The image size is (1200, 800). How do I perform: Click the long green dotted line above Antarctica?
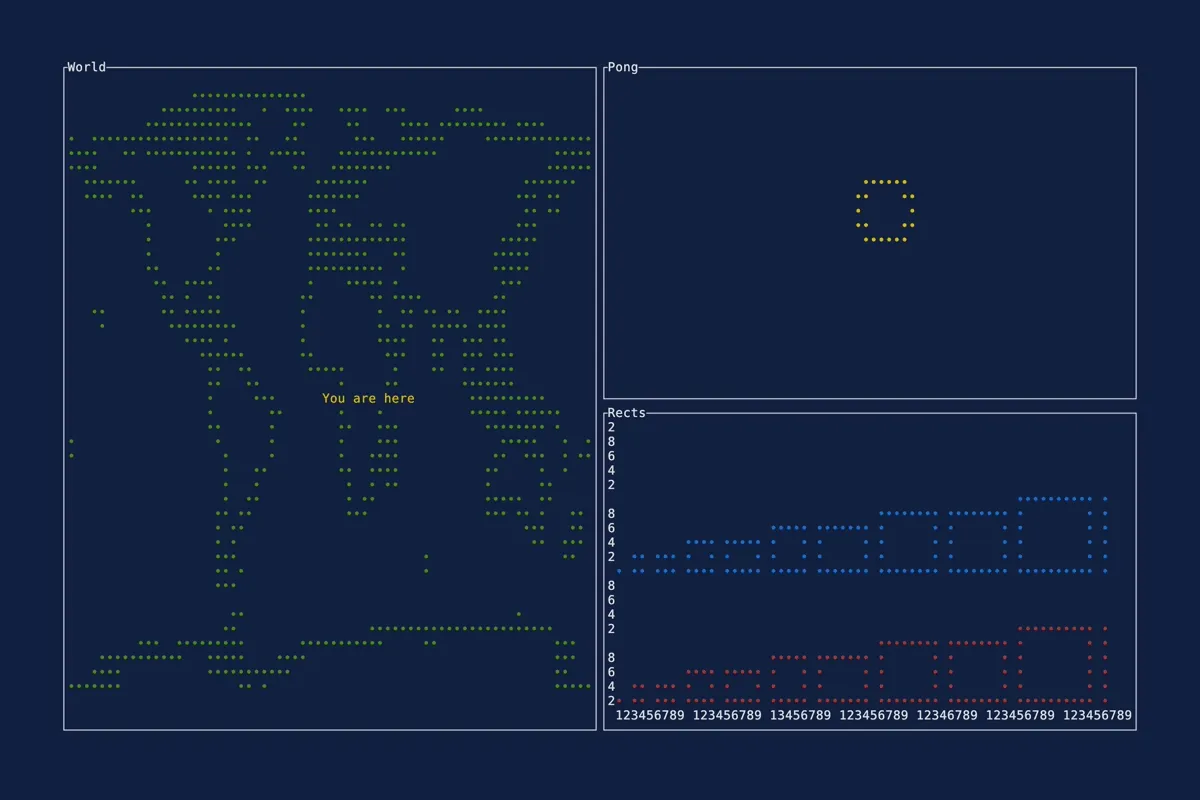[x=460, y=629]
